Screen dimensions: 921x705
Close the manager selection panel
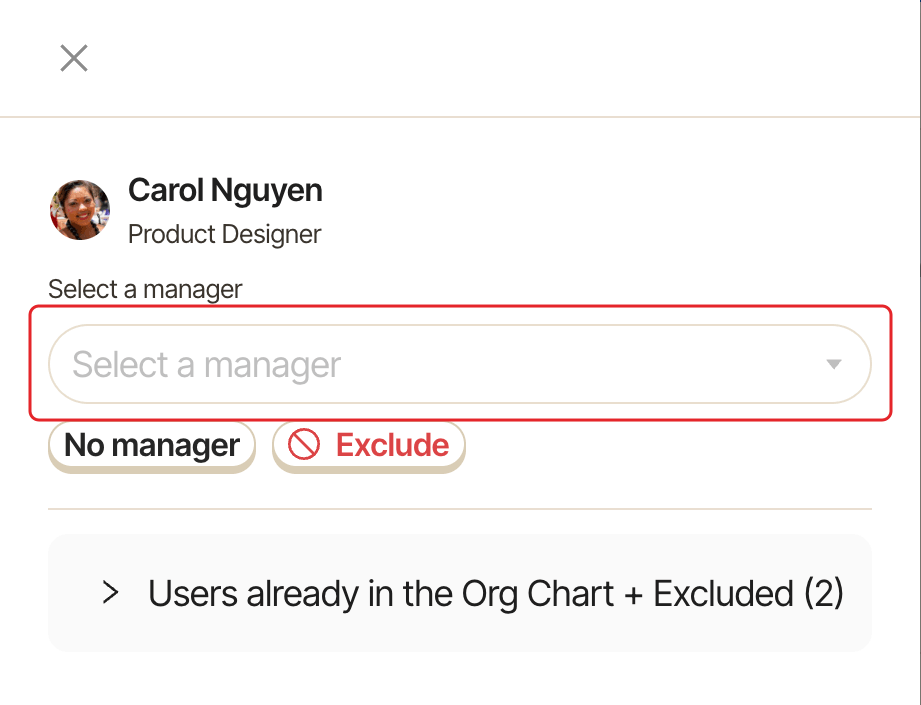point(74,58)
